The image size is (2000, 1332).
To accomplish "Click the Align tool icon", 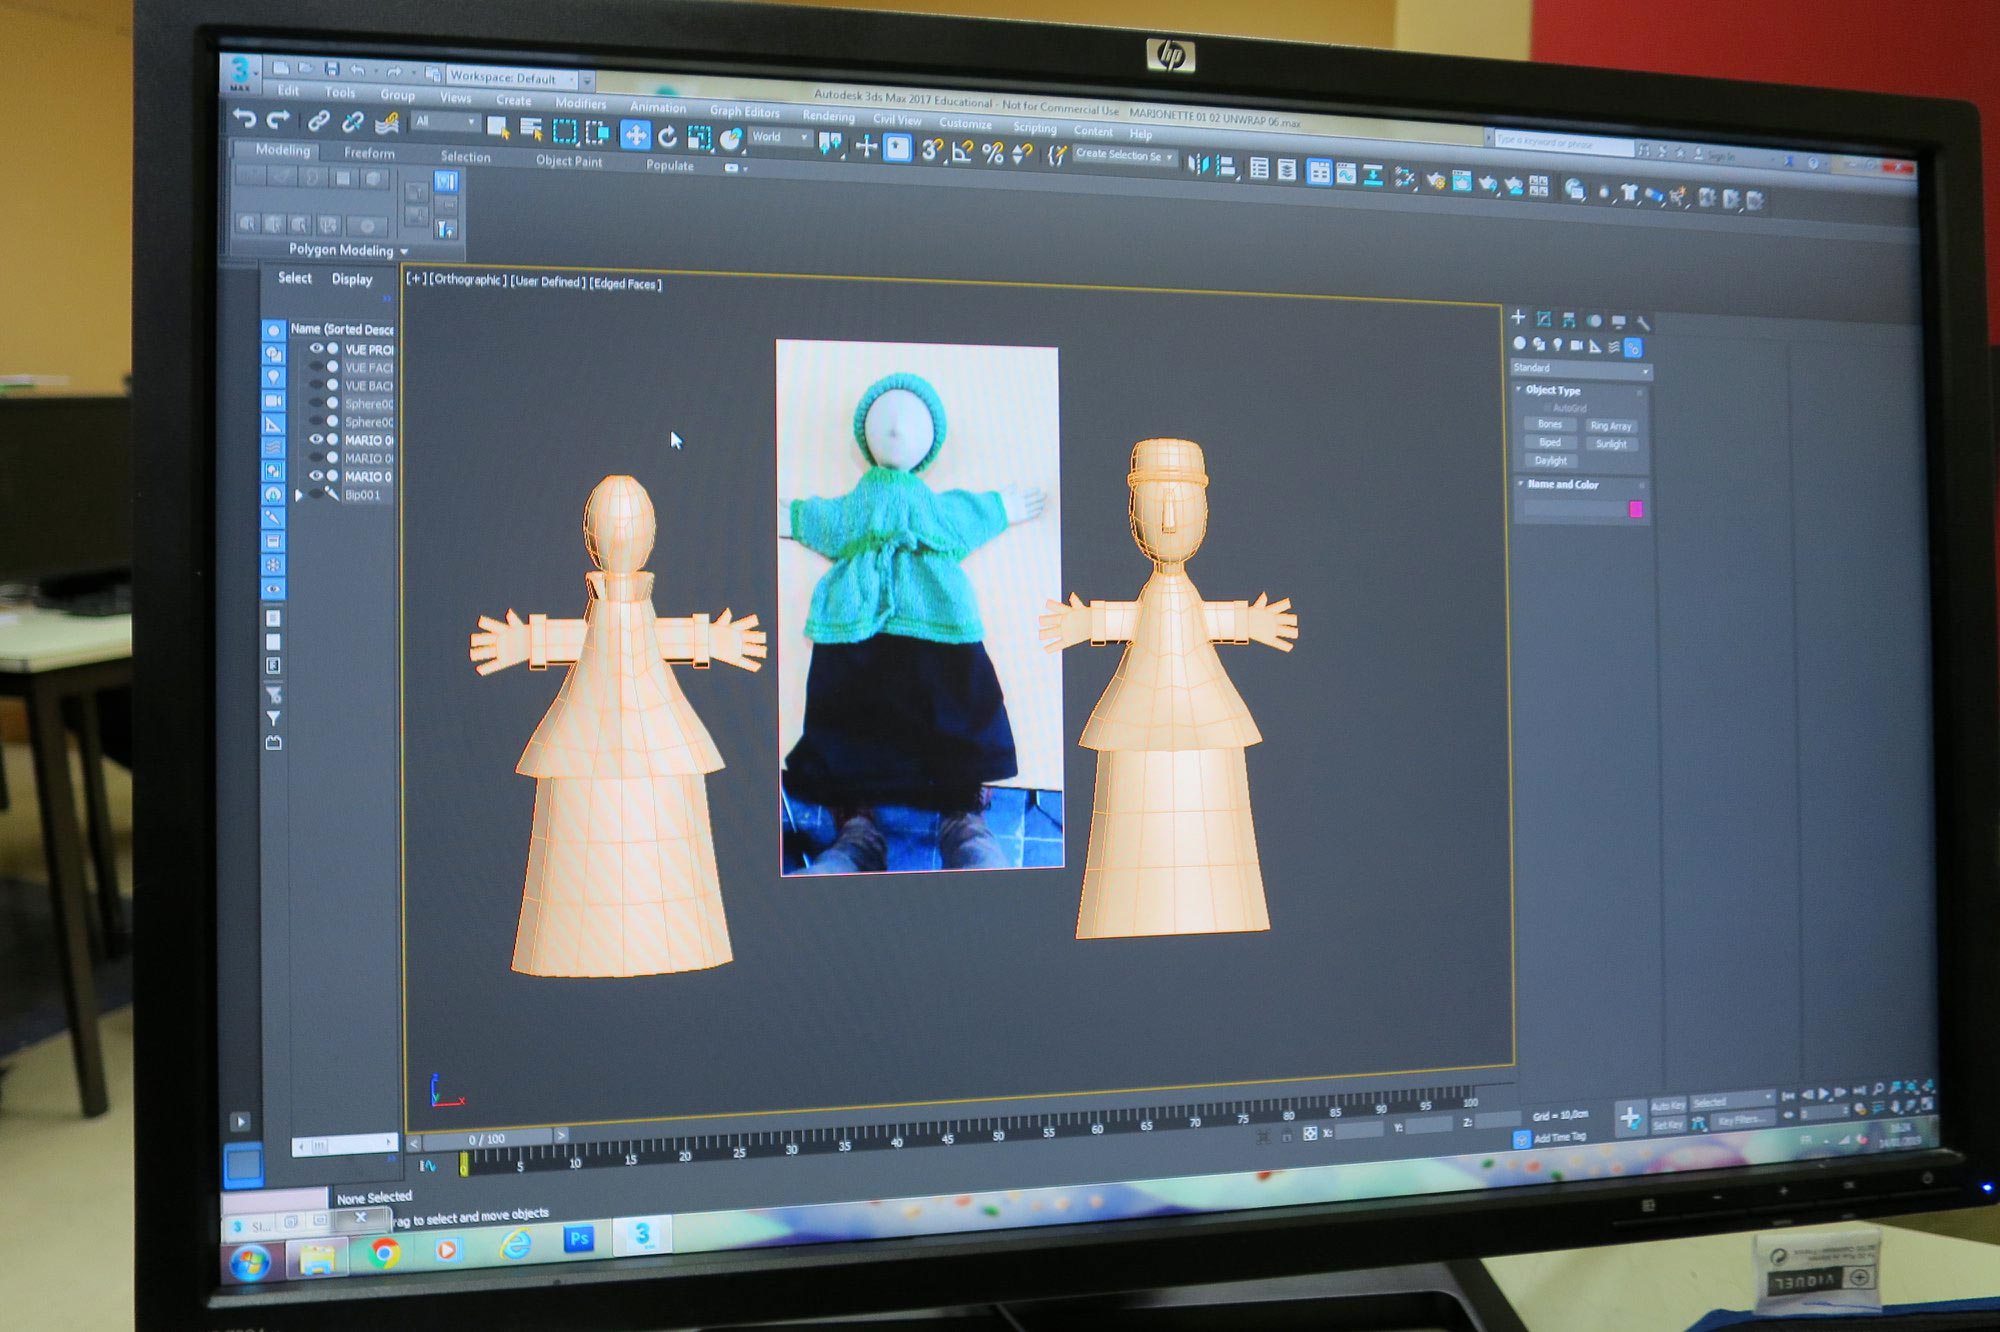I will pos(1226,166).
